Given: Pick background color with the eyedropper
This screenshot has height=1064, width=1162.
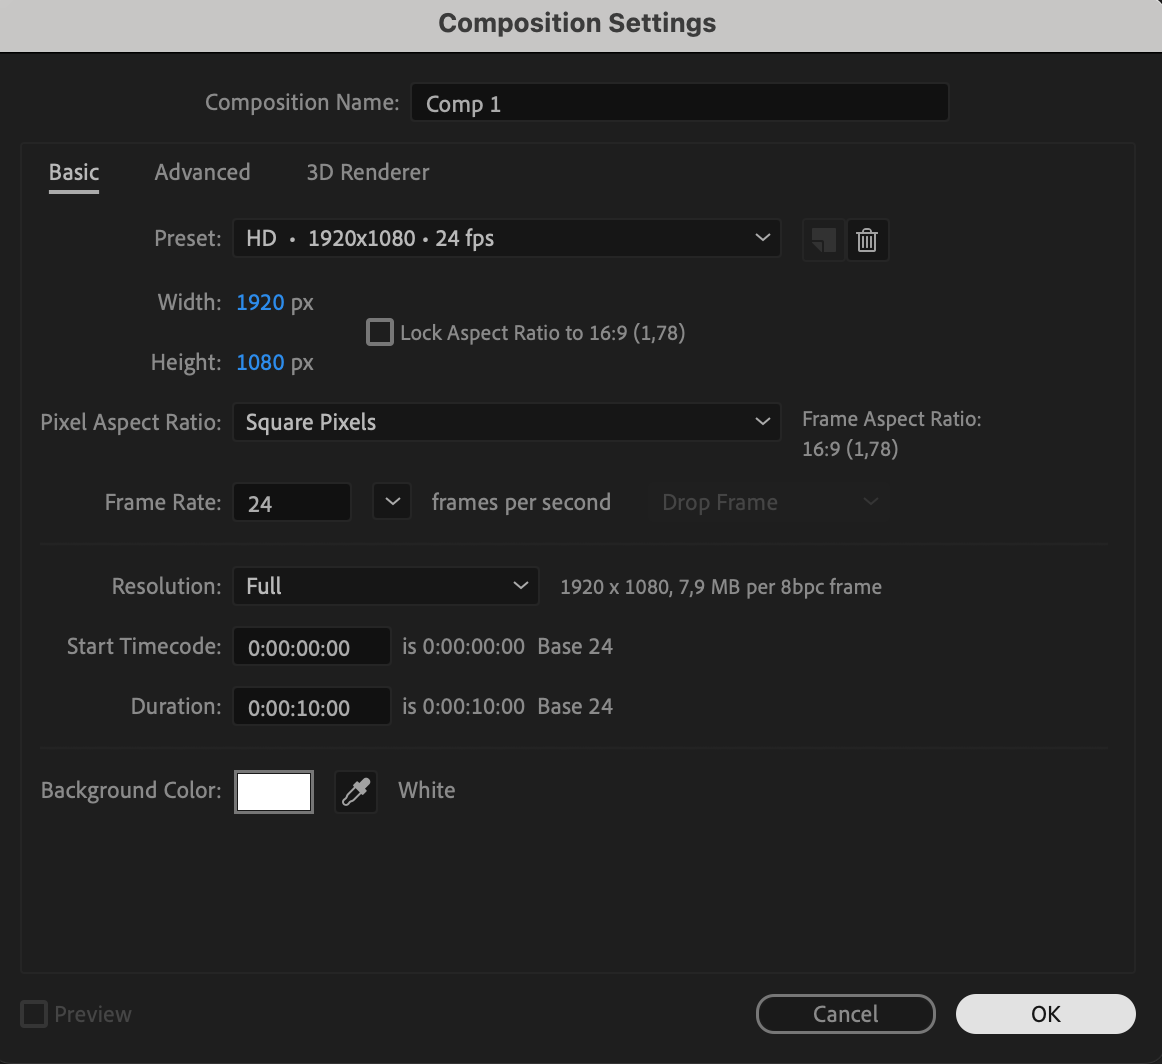Looking at the screenshot, I should pyautogui.click(x=355, y=792).
